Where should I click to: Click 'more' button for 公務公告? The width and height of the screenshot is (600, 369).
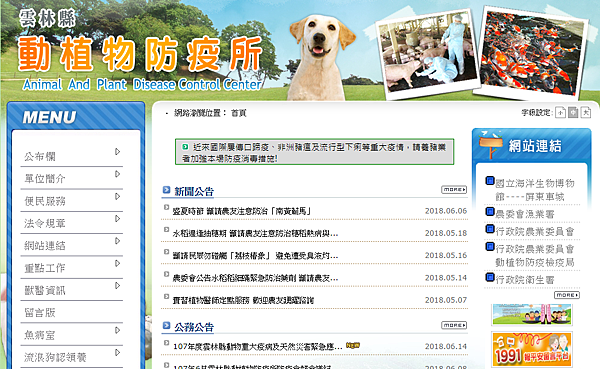pos(454,325)
